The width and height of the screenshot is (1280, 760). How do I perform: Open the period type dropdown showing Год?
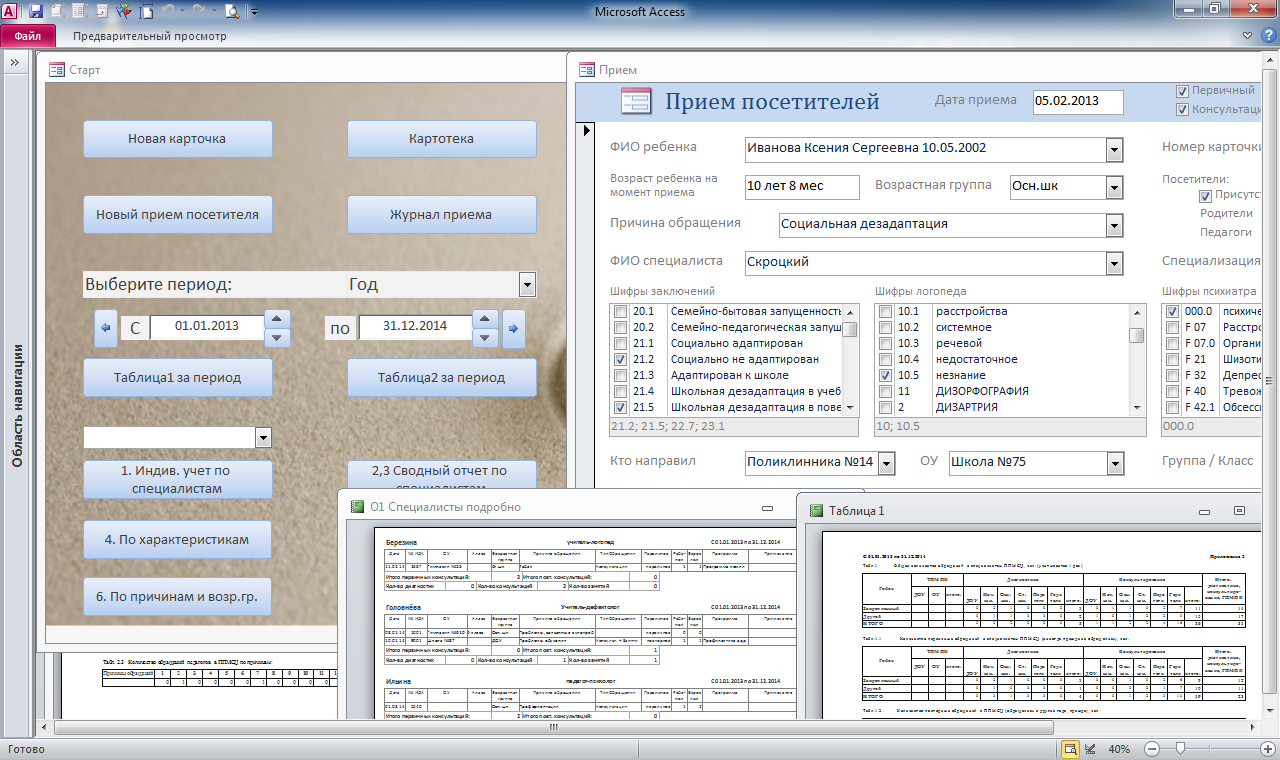coord(527,285)
